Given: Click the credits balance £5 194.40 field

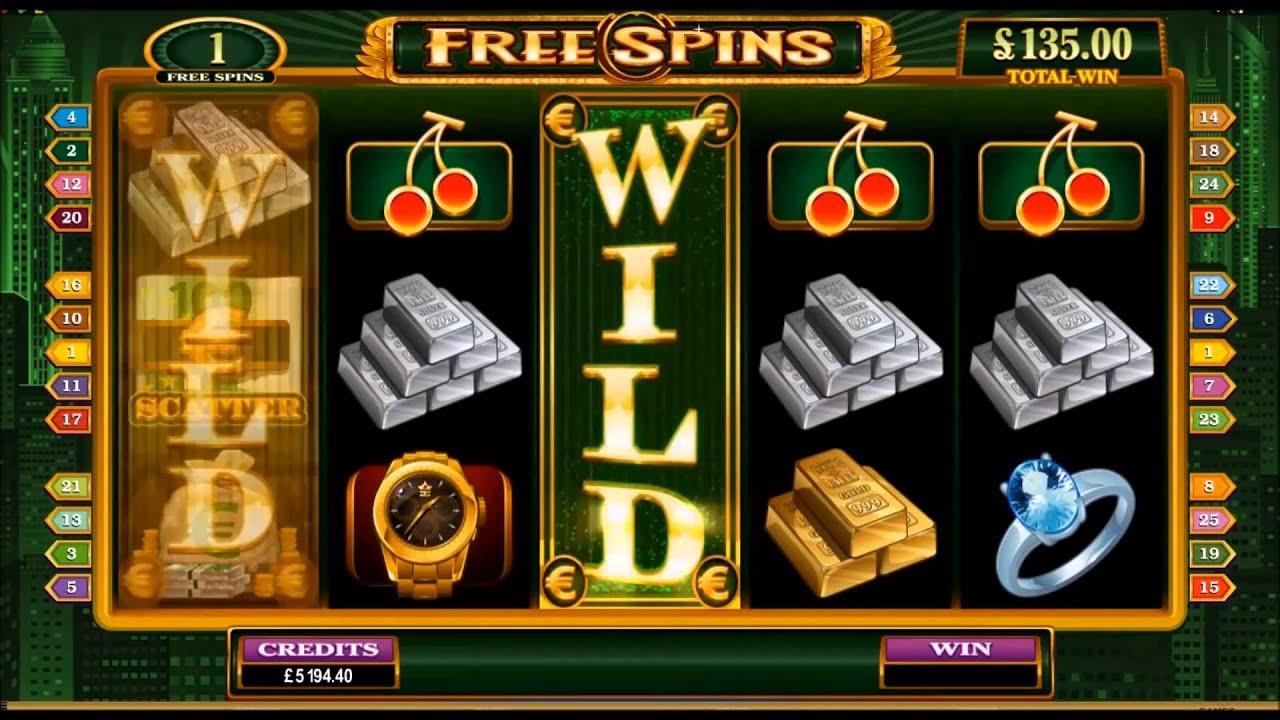Looking at the screenshot, I should pyautogui.click(x=318, y=676).
